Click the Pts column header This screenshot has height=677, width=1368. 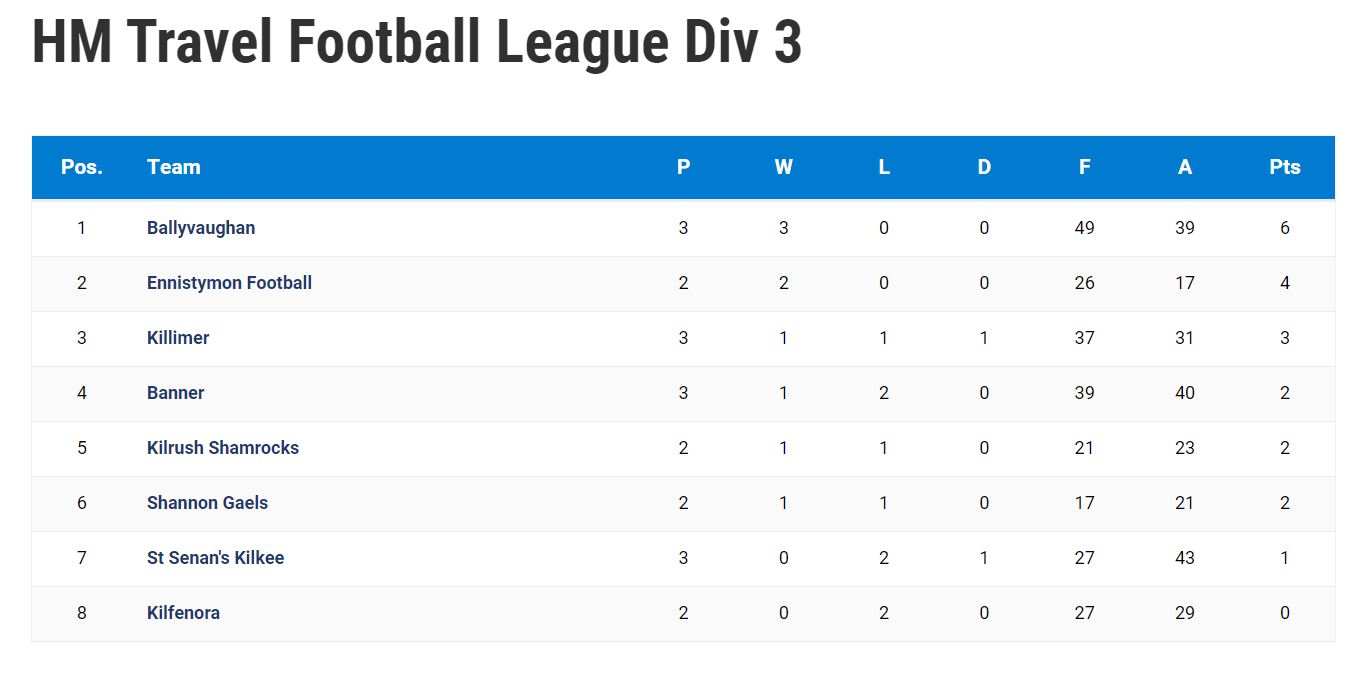tap(1285, 167)
